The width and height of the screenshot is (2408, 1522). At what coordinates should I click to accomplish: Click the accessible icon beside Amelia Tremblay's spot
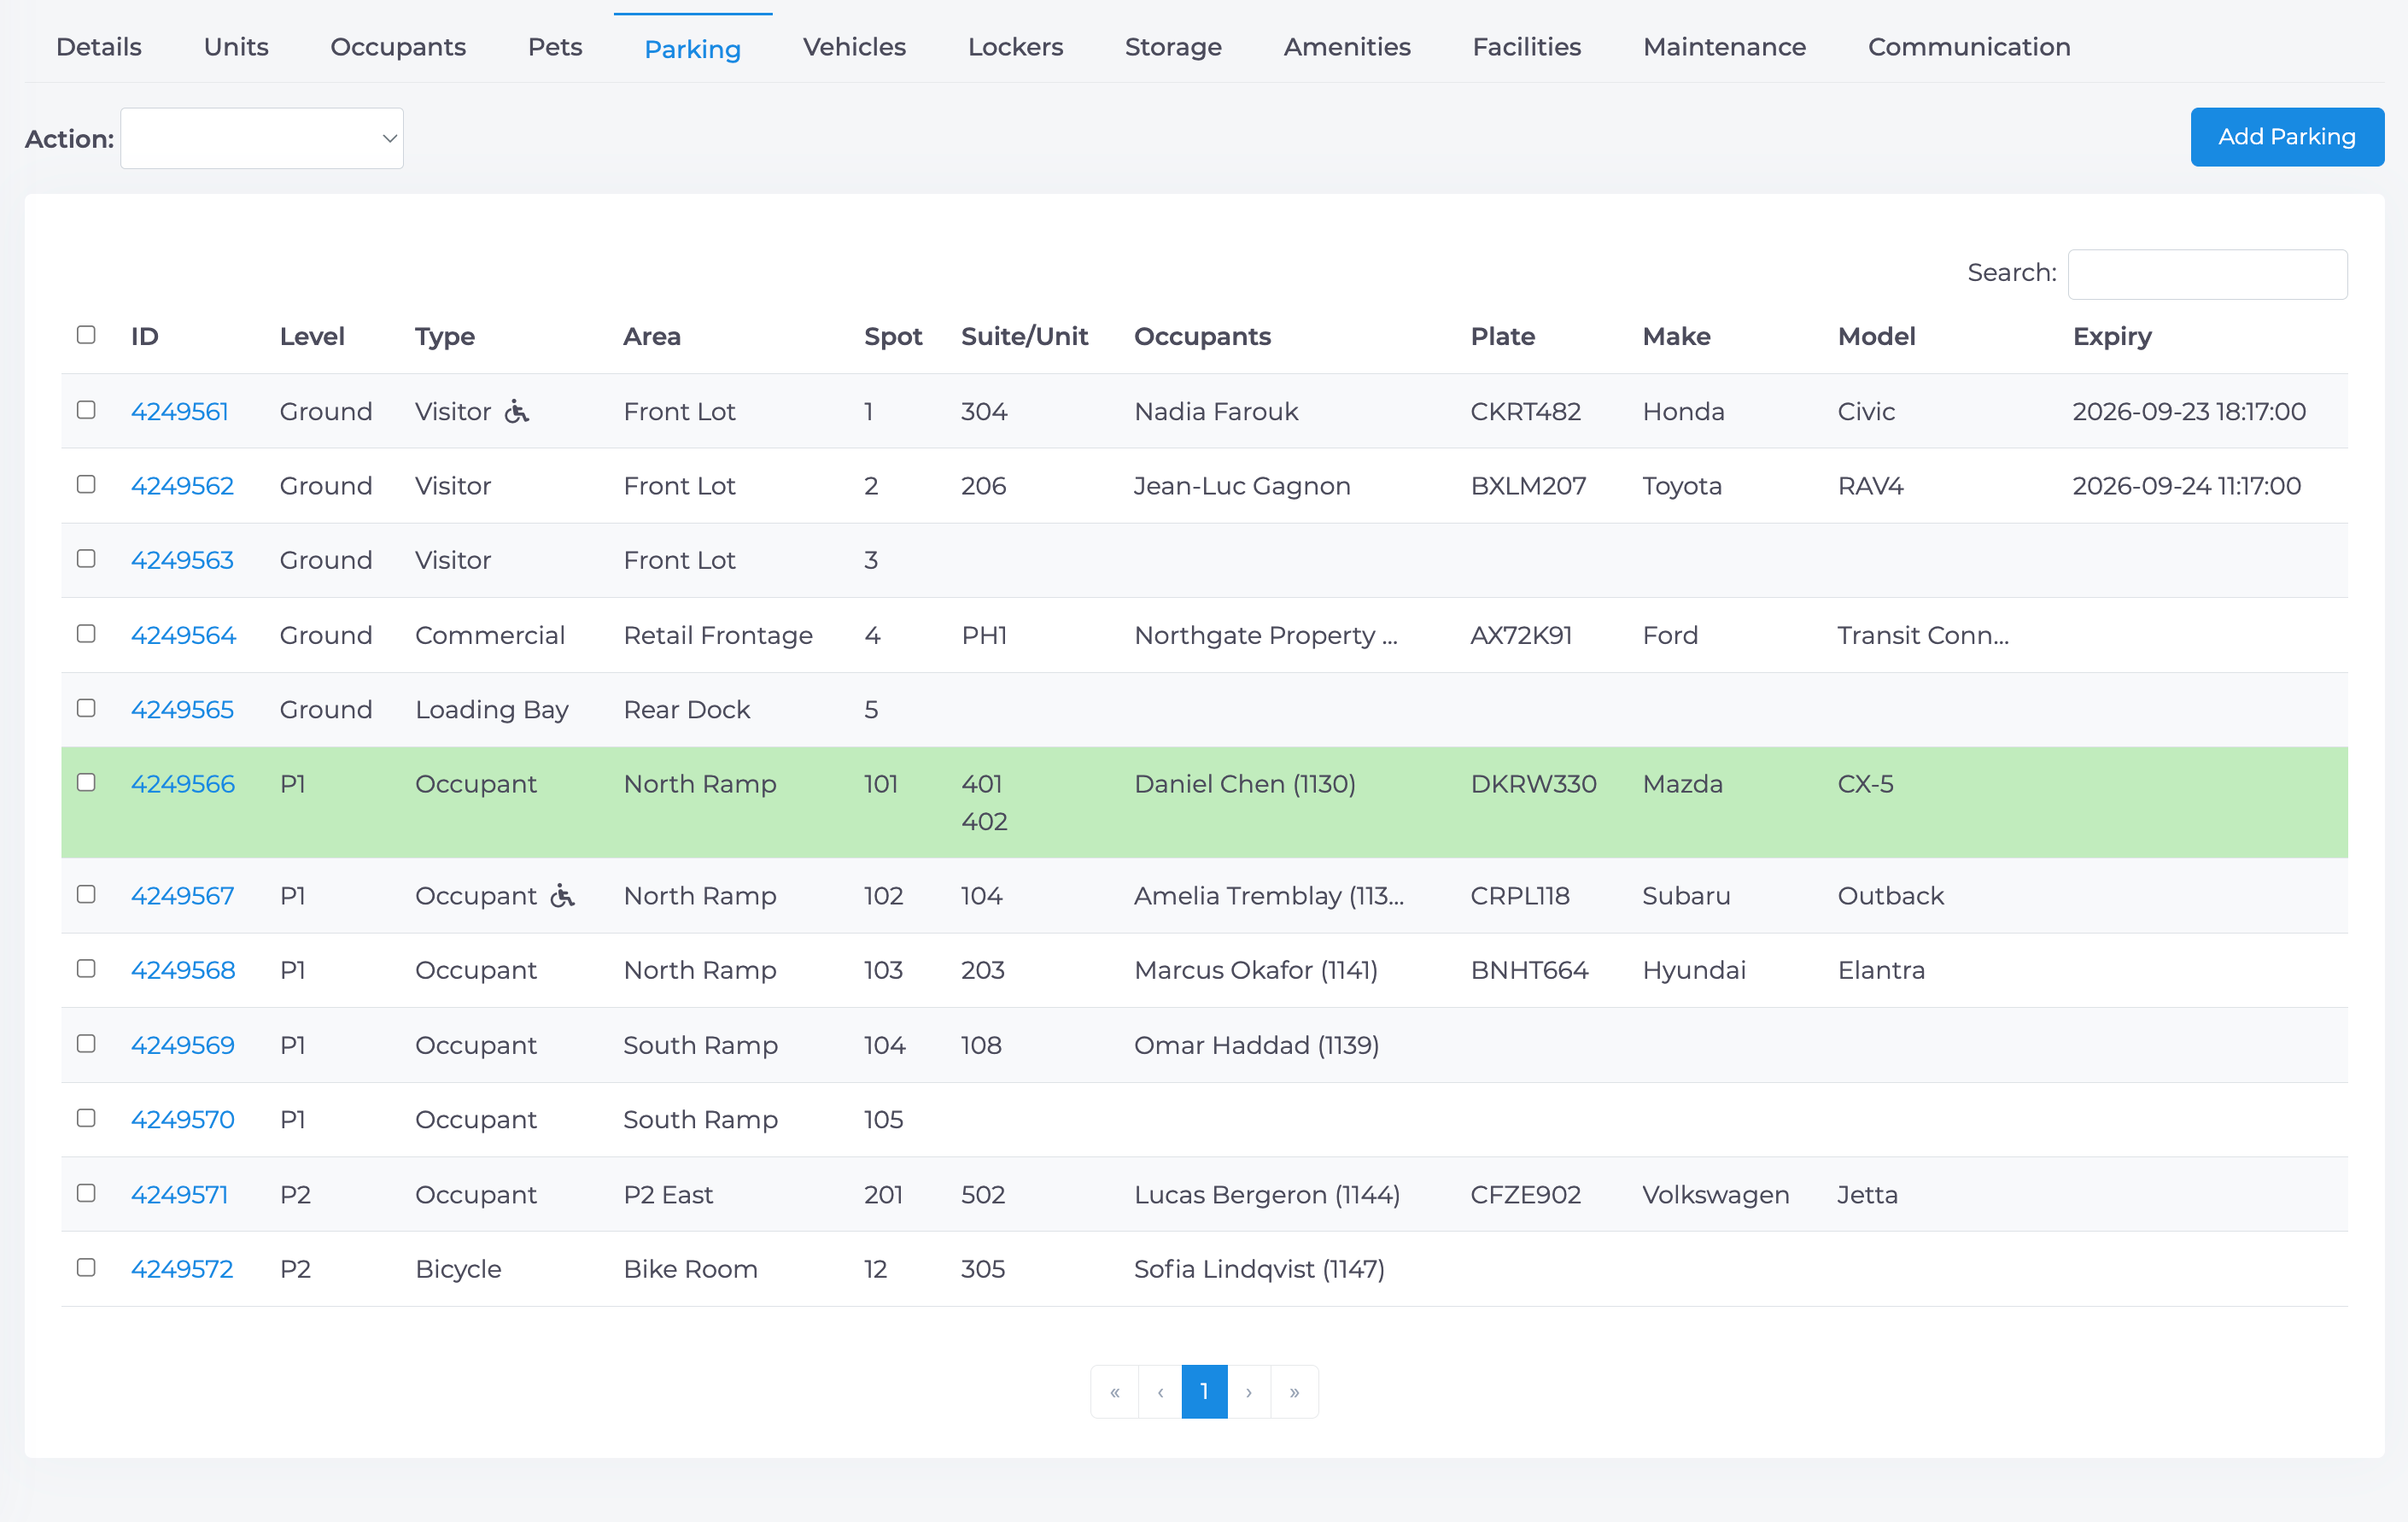(x=563, y=895)
